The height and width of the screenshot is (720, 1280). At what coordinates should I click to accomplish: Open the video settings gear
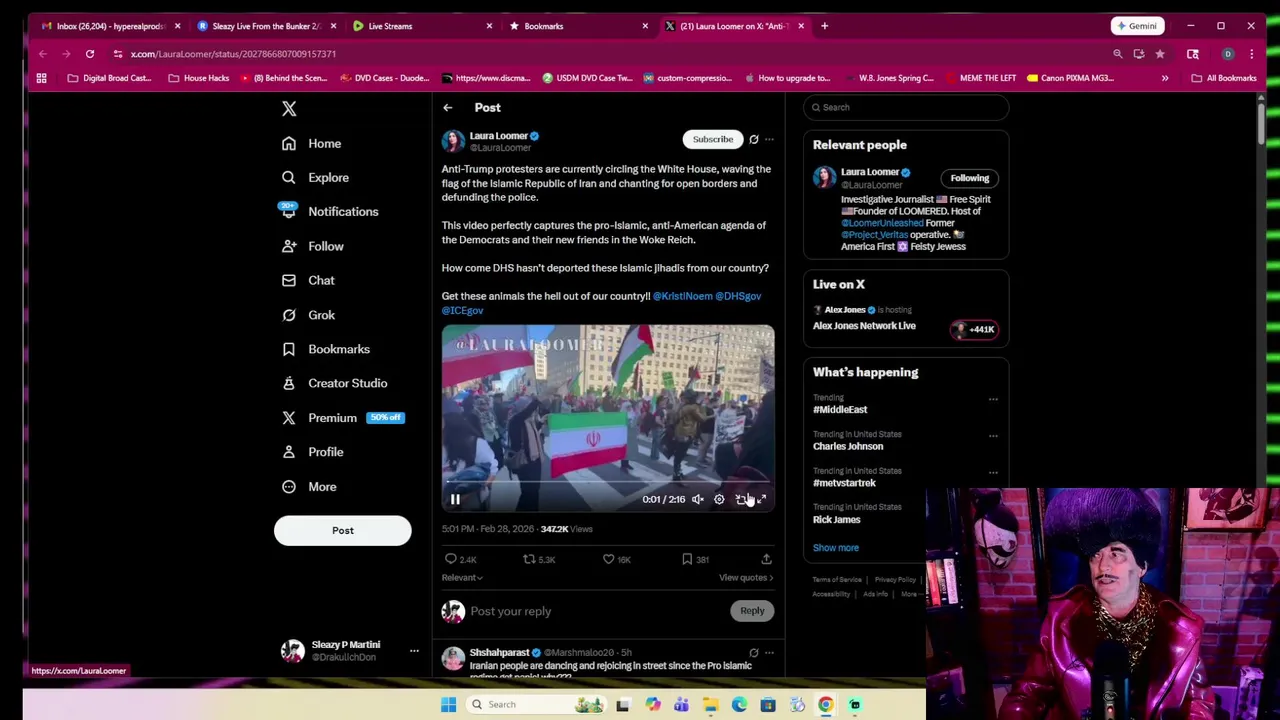[x=719, y=499]
